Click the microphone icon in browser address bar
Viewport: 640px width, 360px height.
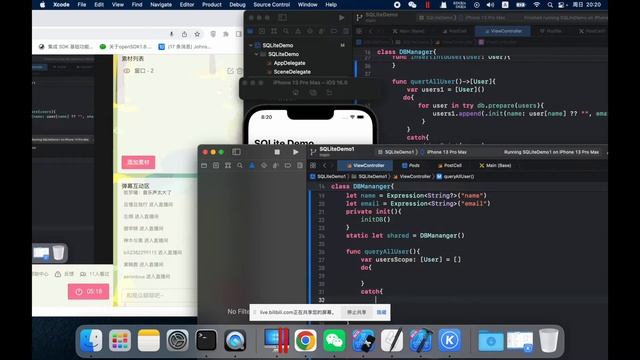(x=171, y=34)
